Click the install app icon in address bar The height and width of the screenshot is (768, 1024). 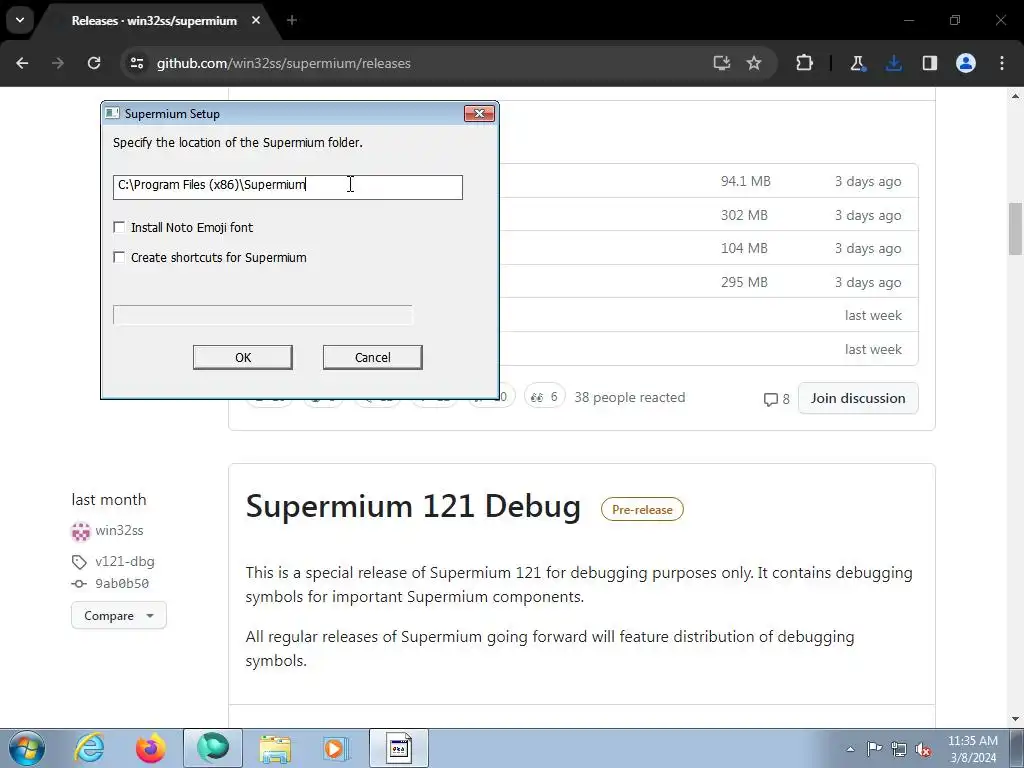coord(722,63)
